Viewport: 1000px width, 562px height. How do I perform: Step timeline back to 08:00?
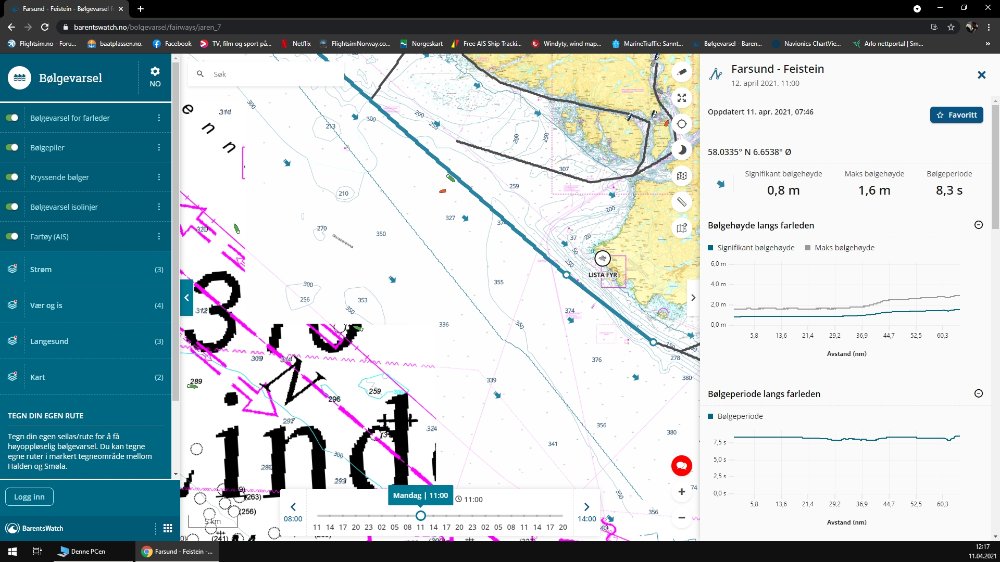tap(293, 512)
